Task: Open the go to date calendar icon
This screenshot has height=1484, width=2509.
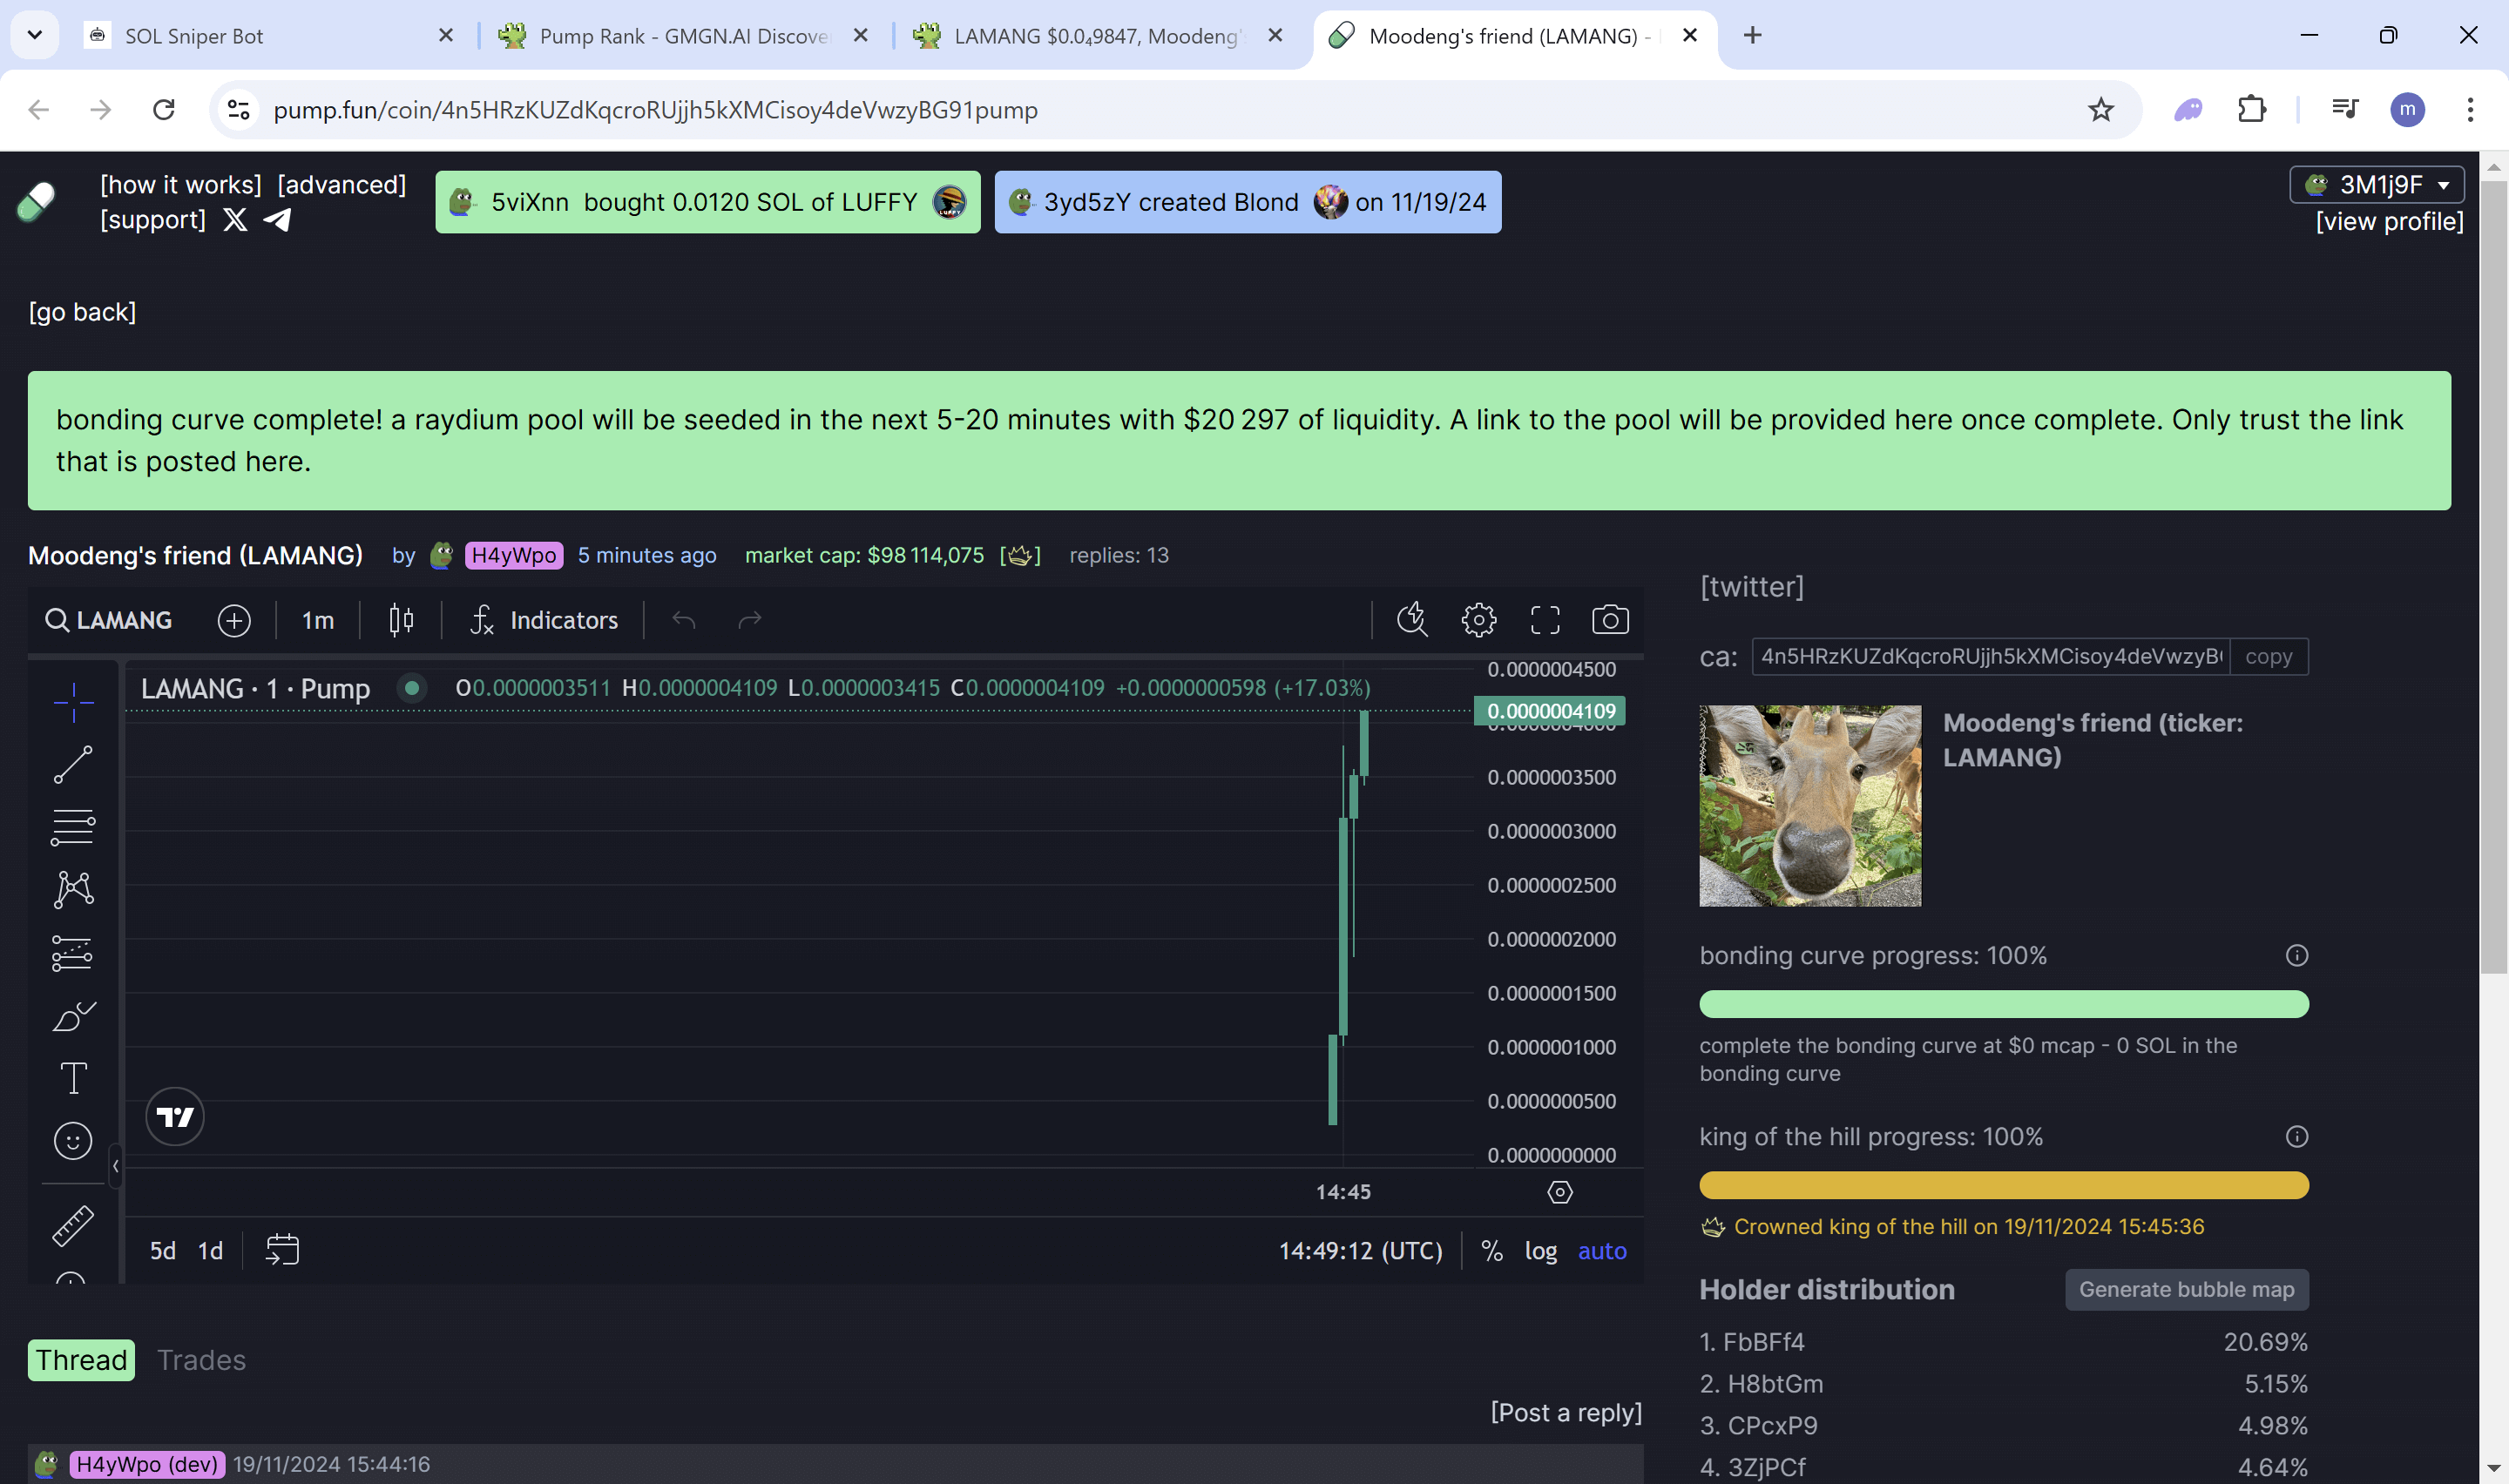Action: point(282,1250)
